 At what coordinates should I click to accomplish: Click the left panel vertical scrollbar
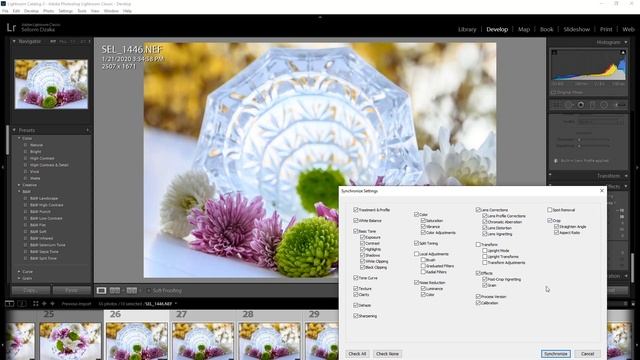click(7, 140)
